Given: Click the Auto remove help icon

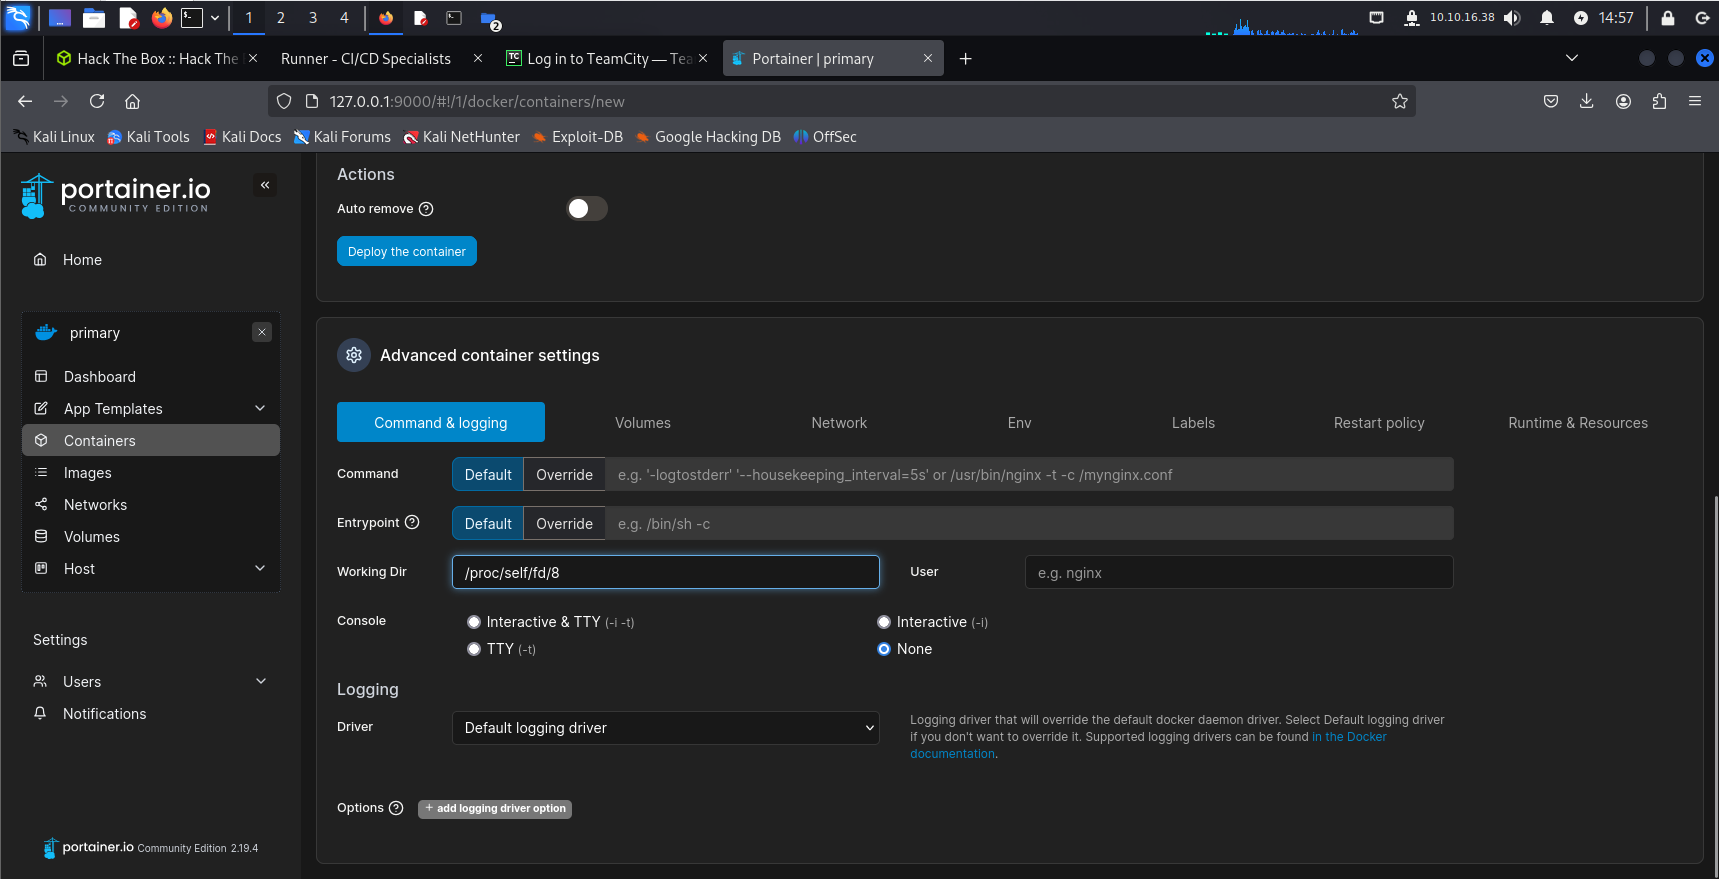Looking at the screenshot, I should pyautogui.click(x=426, y=209).
